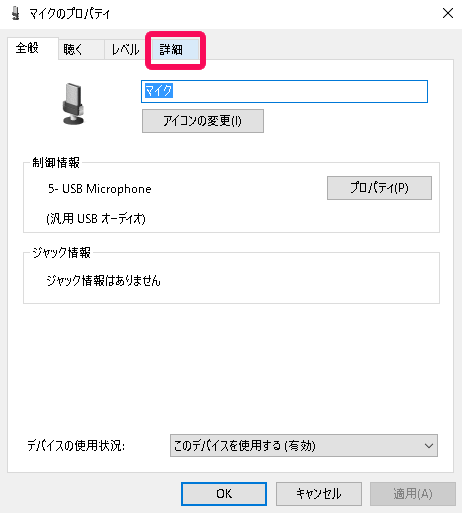
Task: Click the デバイスの使用状況 label
Action: click(76, 446)
